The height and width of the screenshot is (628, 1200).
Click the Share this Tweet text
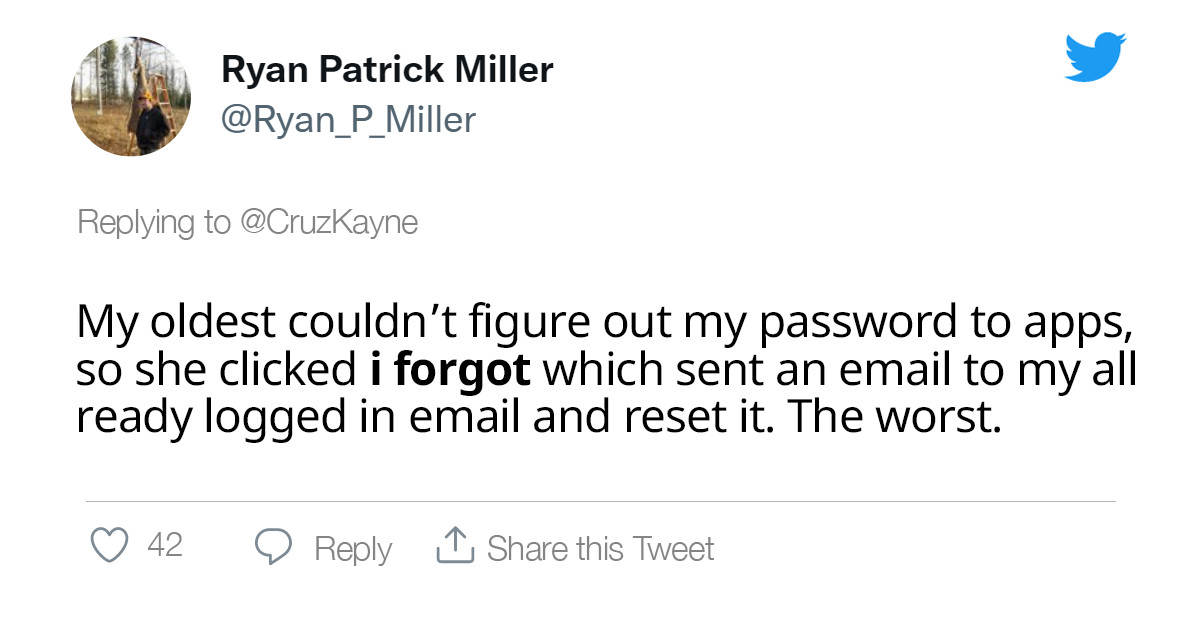pos(600,548)
